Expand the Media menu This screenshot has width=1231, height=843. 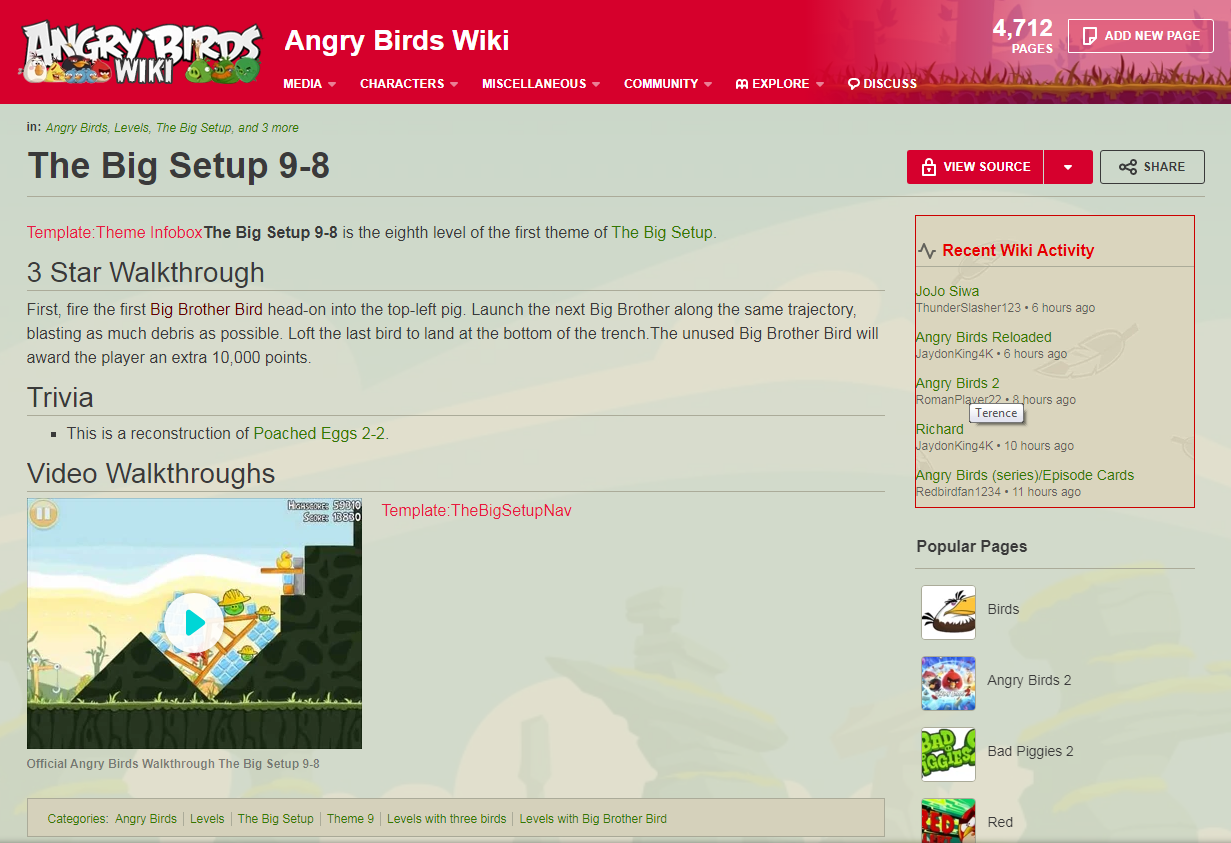tap(310, 84)
